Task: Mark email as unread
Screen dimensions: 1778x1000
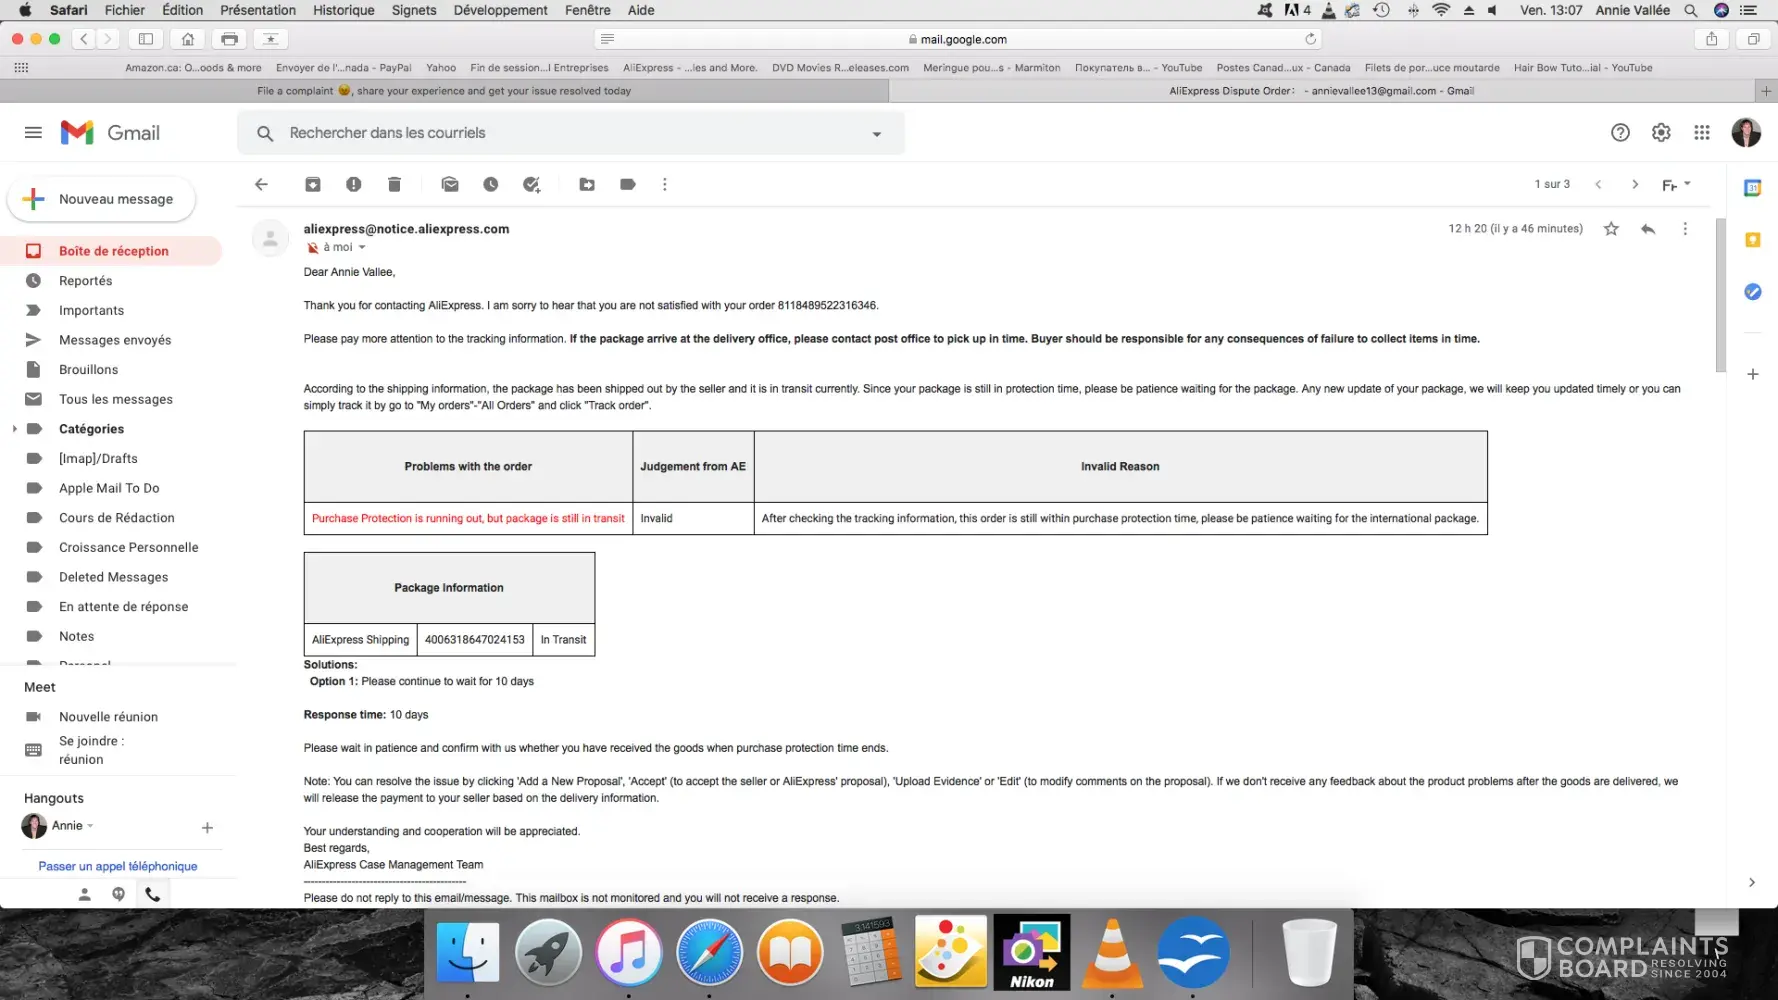Action: (x=450, y=184)
